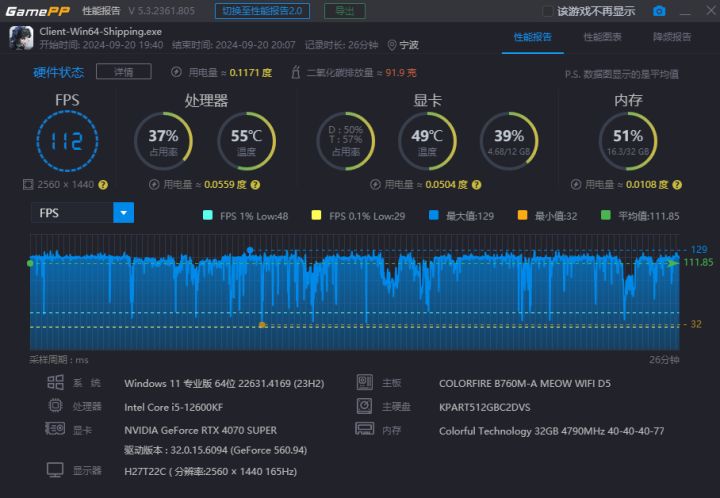Click the hard disk icon next to 主硬盘

point(365,406)
